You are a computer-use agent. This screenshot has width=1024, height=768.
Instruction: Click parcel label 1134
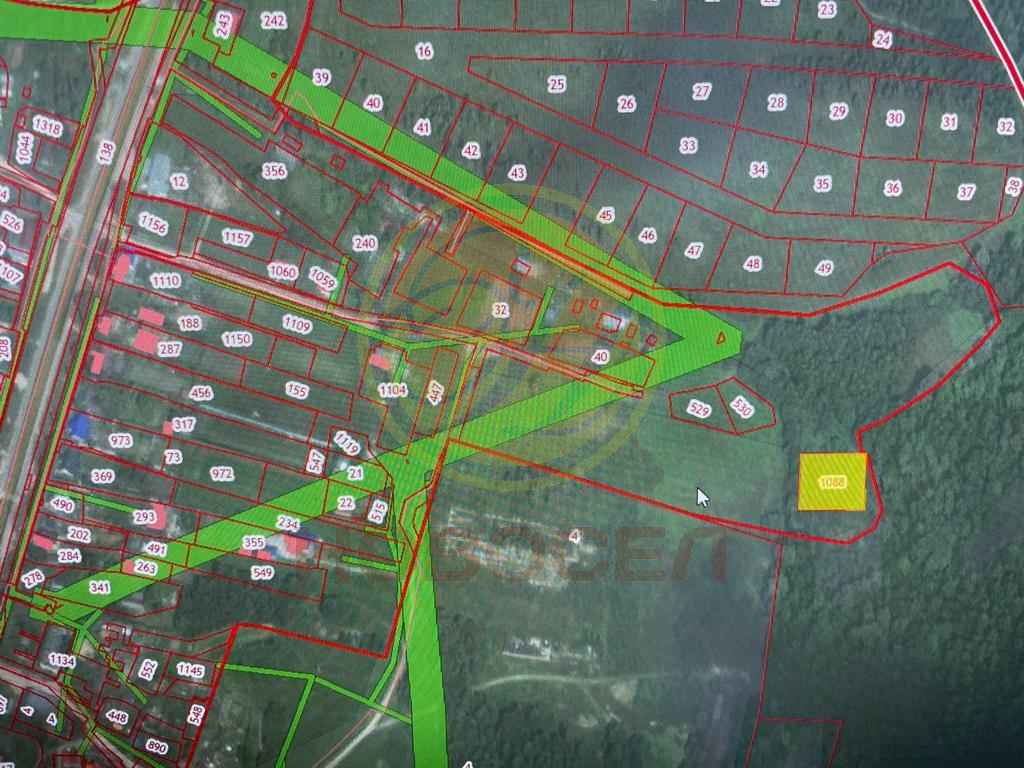point(62,660)
